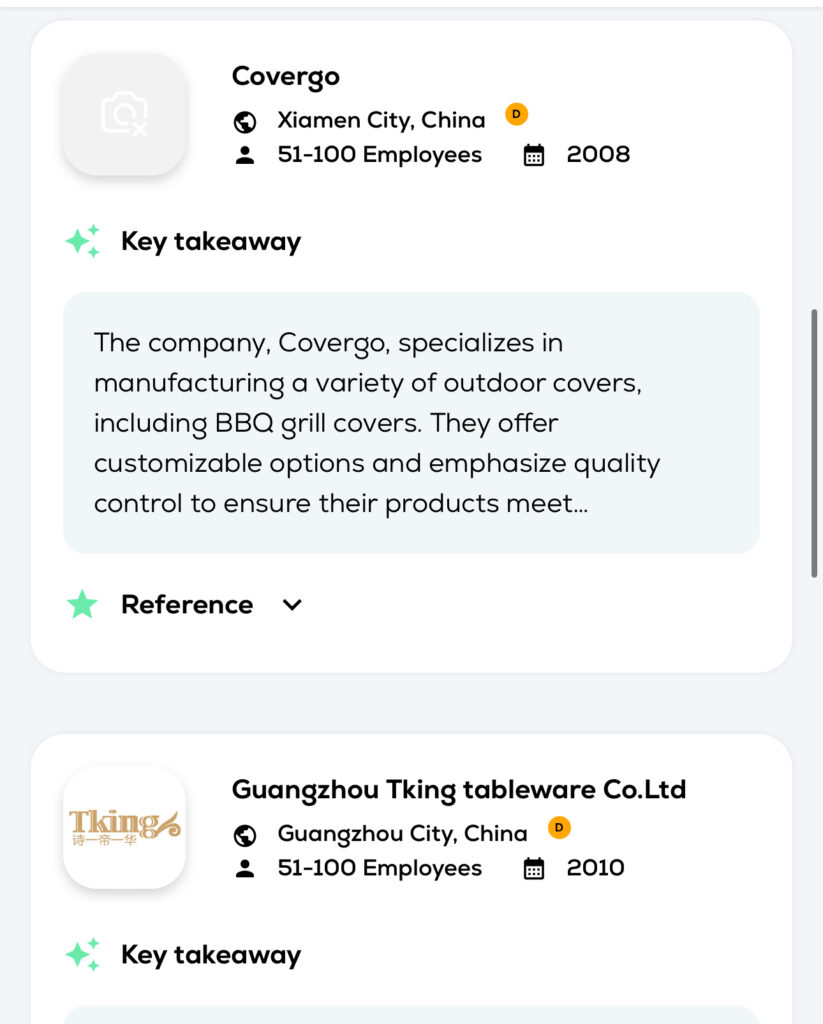Image resolution: width=823 pixels, height=1024 pixels.
Task: Click the orange D badge next to Xiamen City
Action: 516,114
